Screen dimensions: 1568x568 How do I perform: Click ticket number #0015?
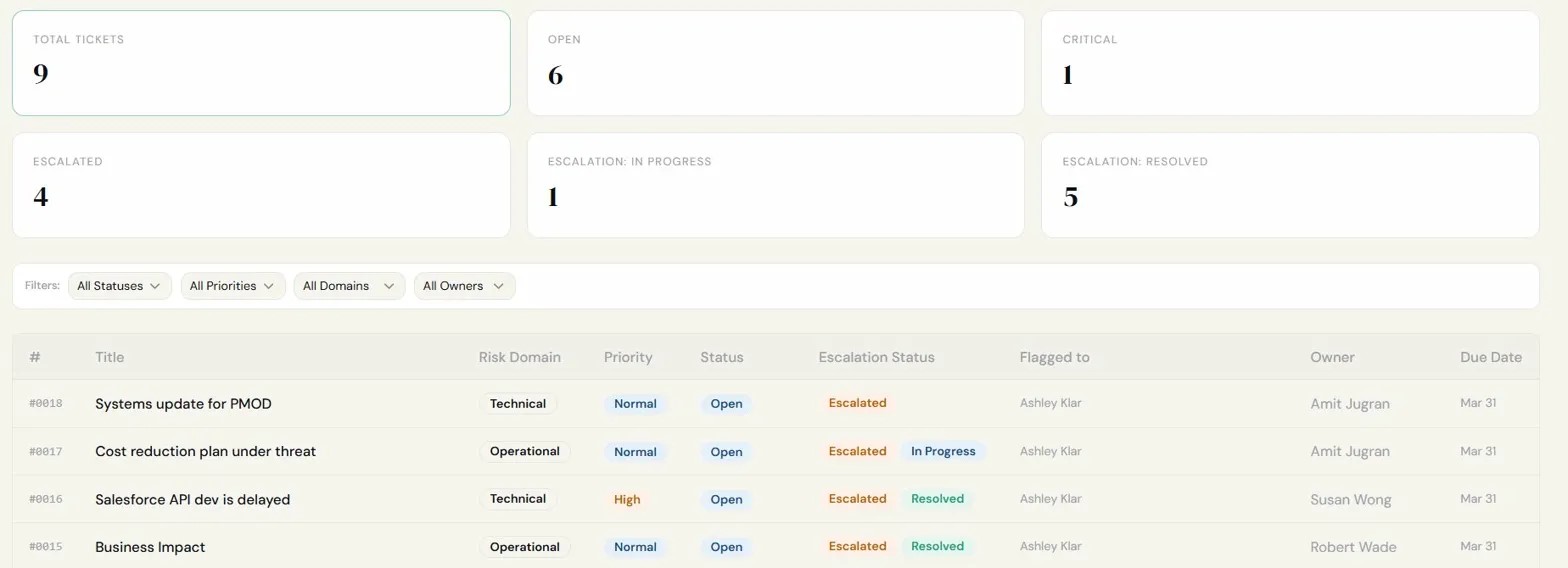(46, 547)
